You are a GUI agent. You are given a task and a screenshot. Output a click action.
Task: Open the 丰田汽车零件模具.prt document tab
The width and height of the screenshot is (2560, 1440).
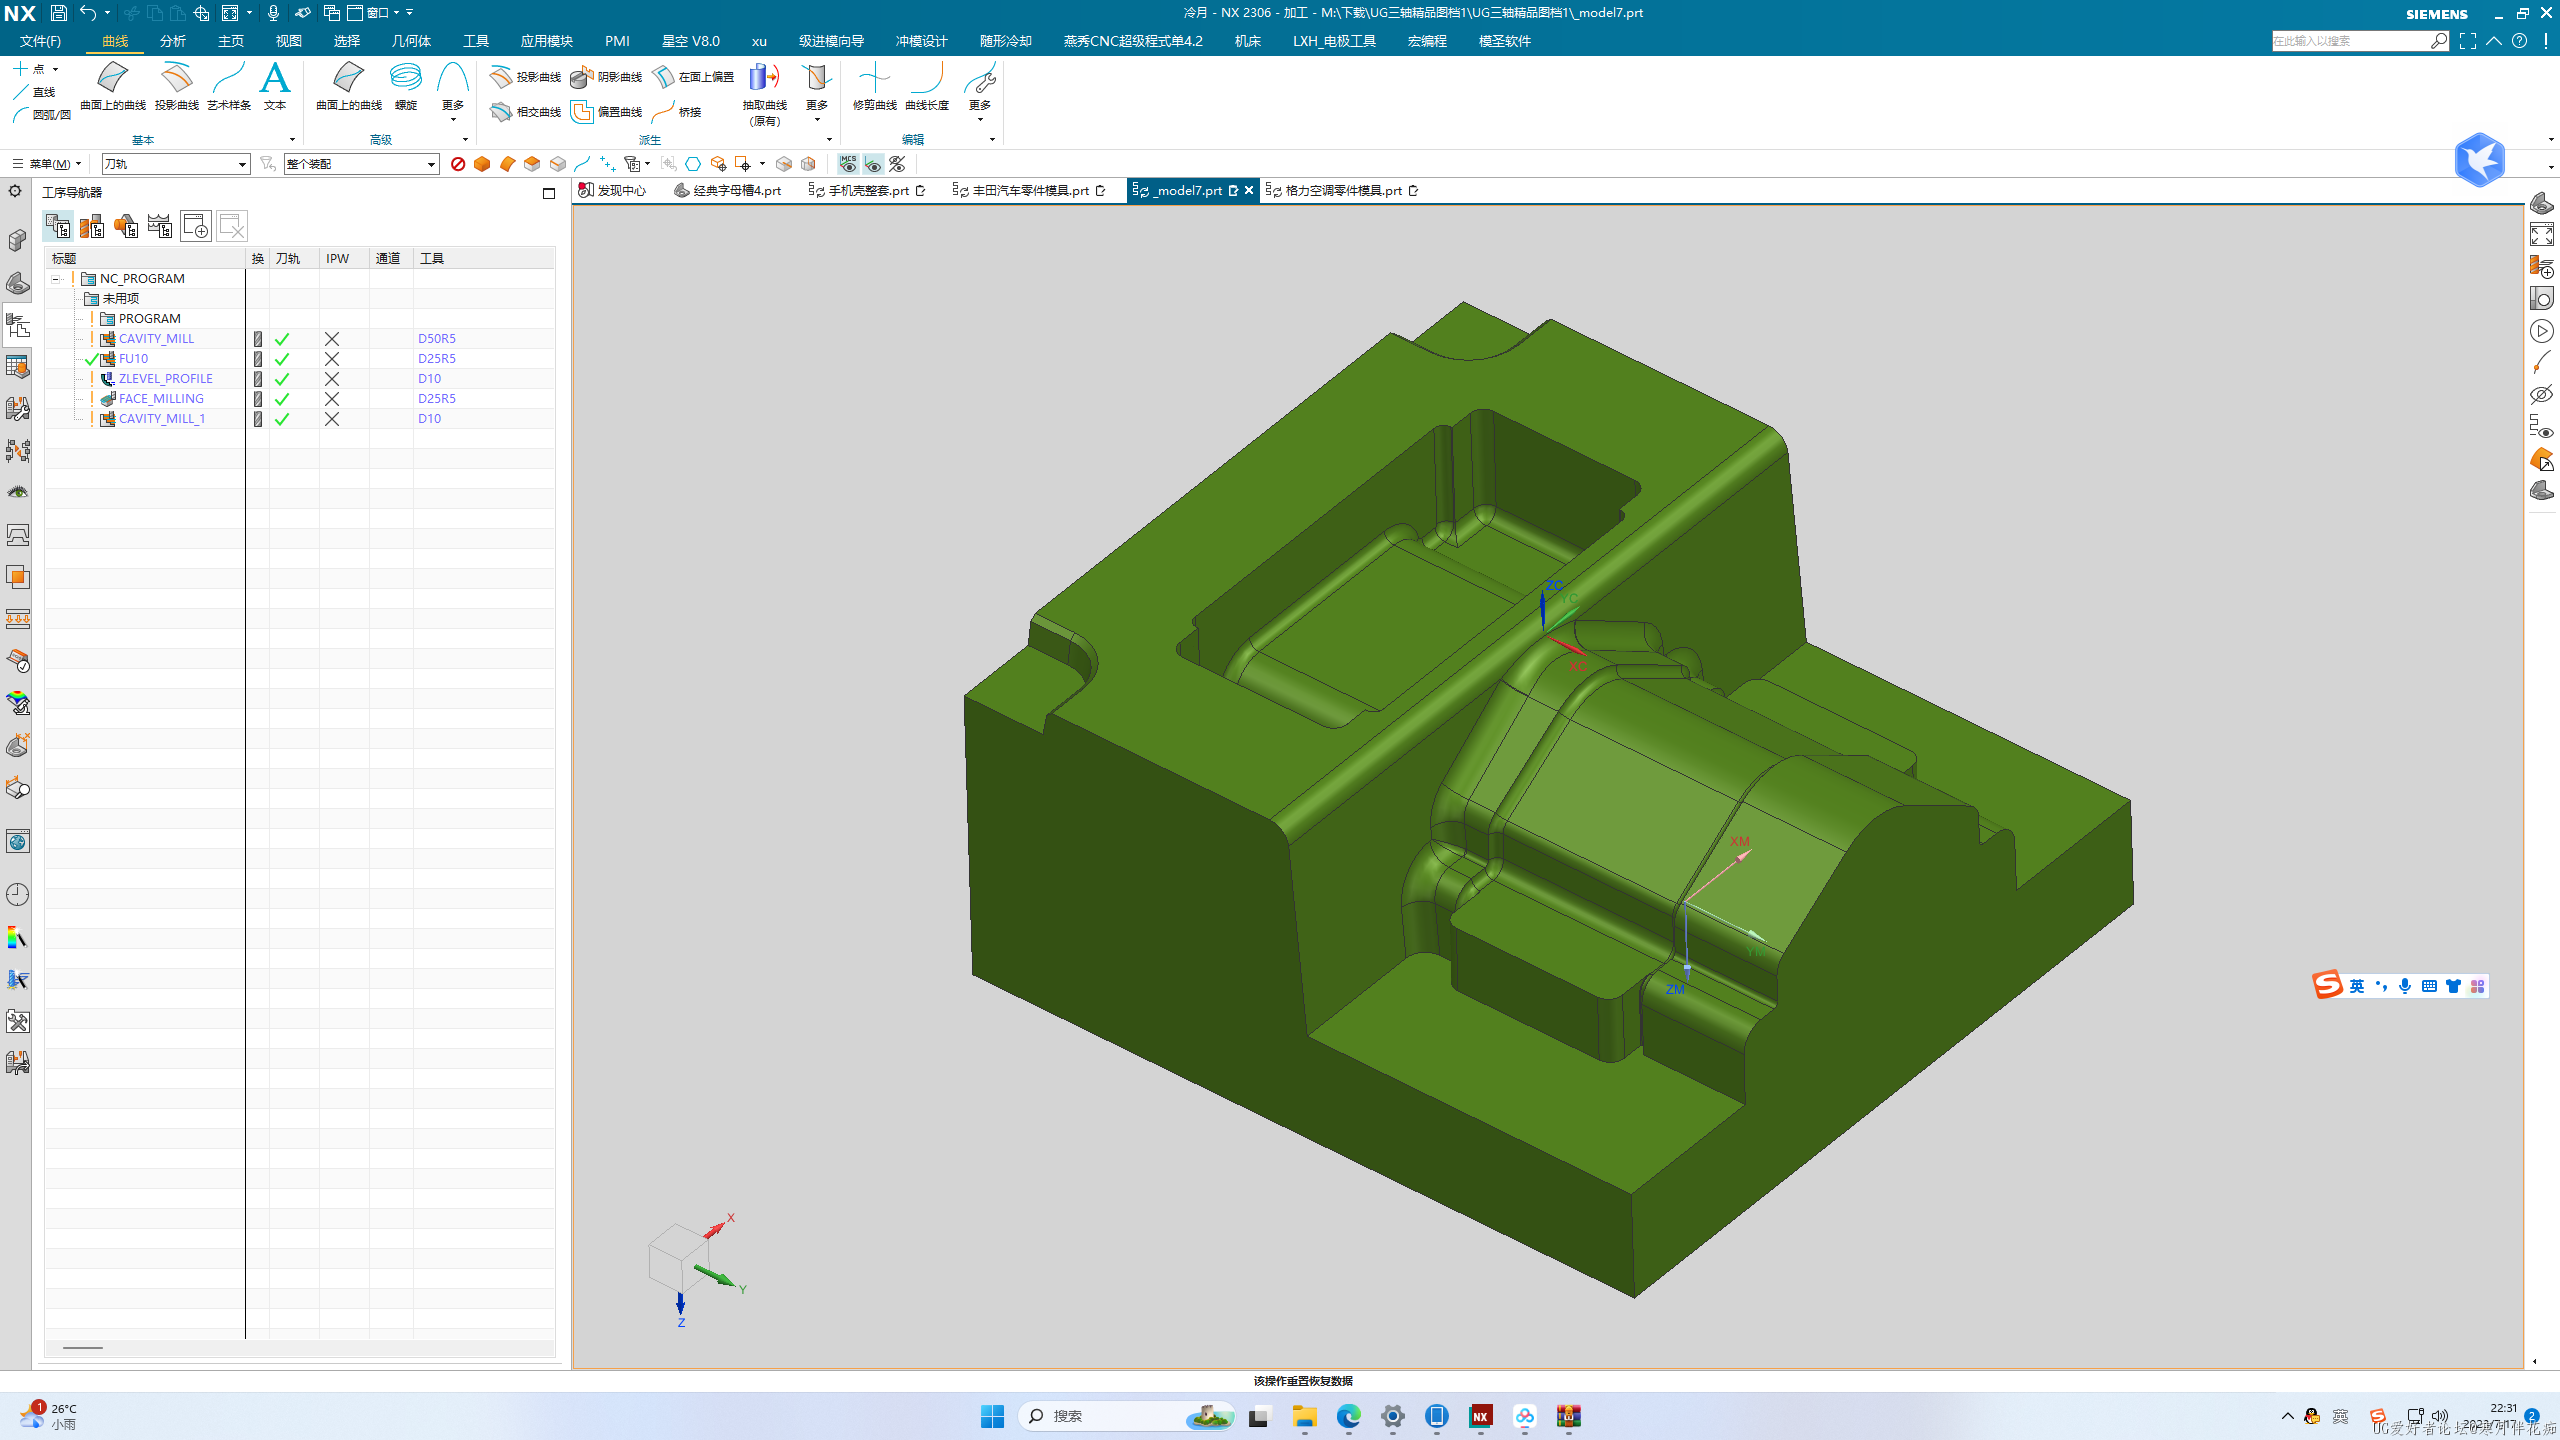click(x=1029, y=190)
